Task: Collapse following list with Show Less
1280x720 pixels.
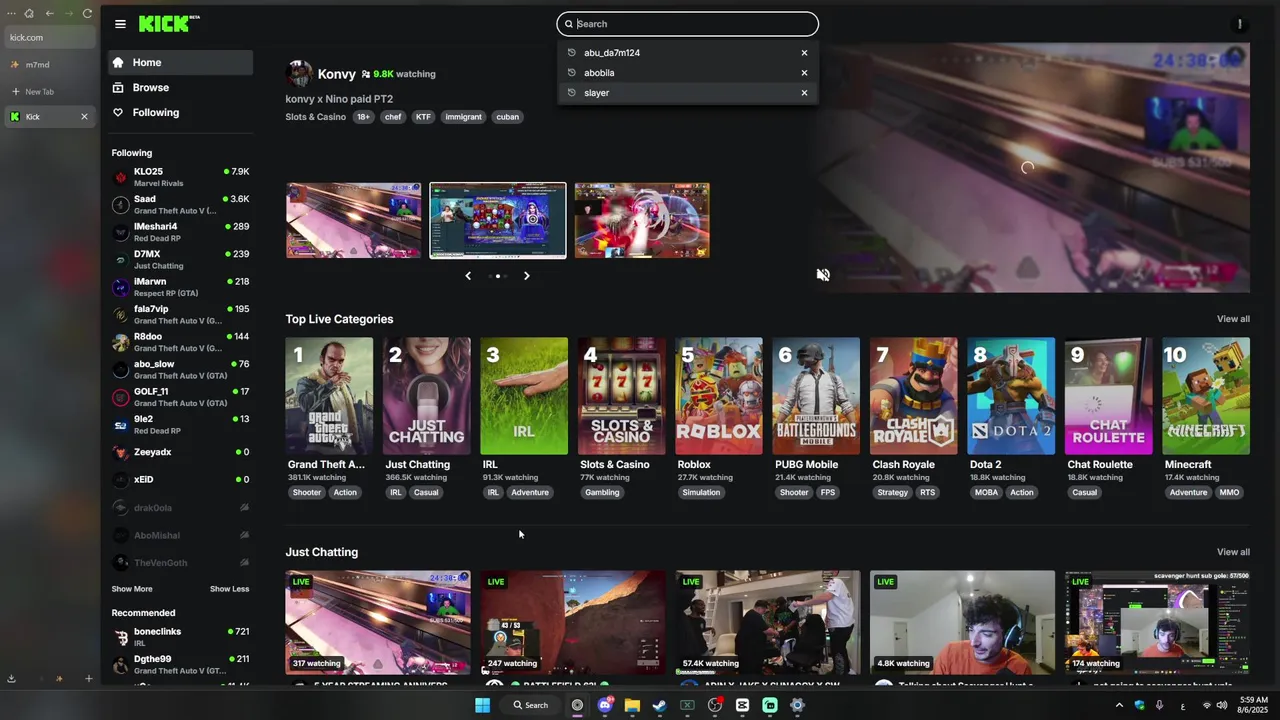Action: tap(229, 589)
